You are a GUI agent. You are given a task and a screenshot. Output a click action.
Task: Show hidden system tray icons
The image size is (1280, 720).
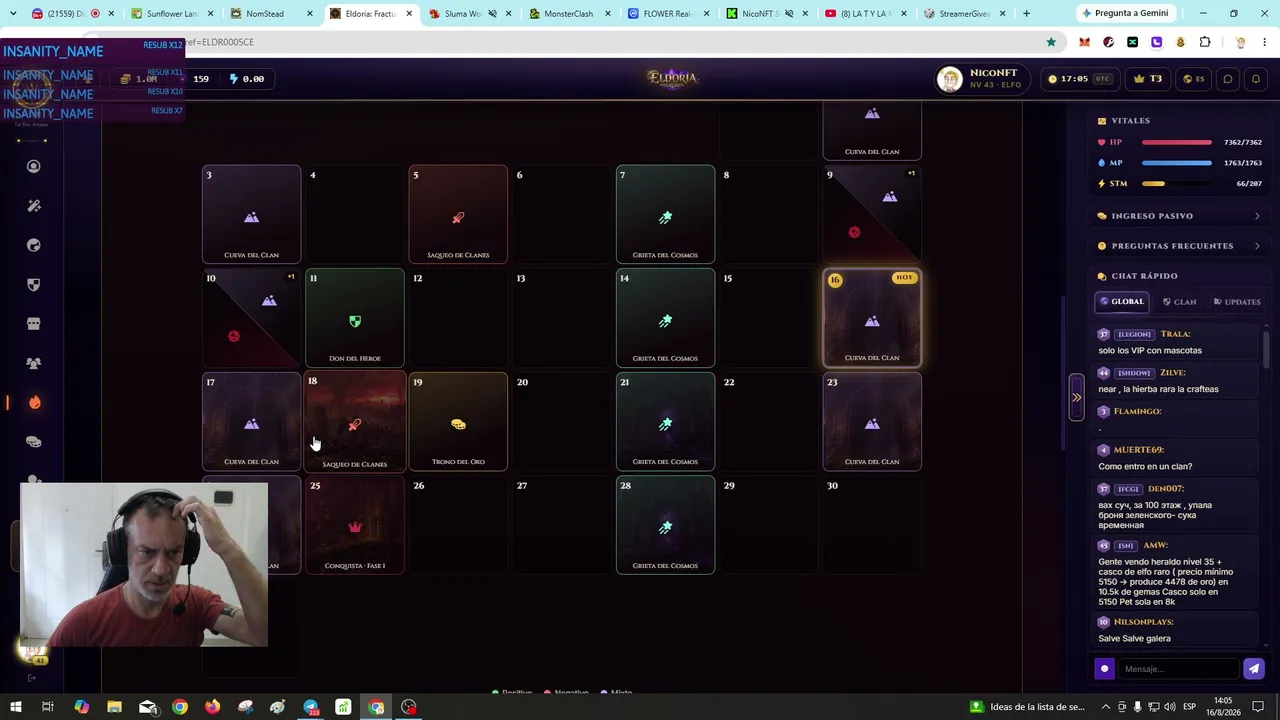tap(1105, 707)
